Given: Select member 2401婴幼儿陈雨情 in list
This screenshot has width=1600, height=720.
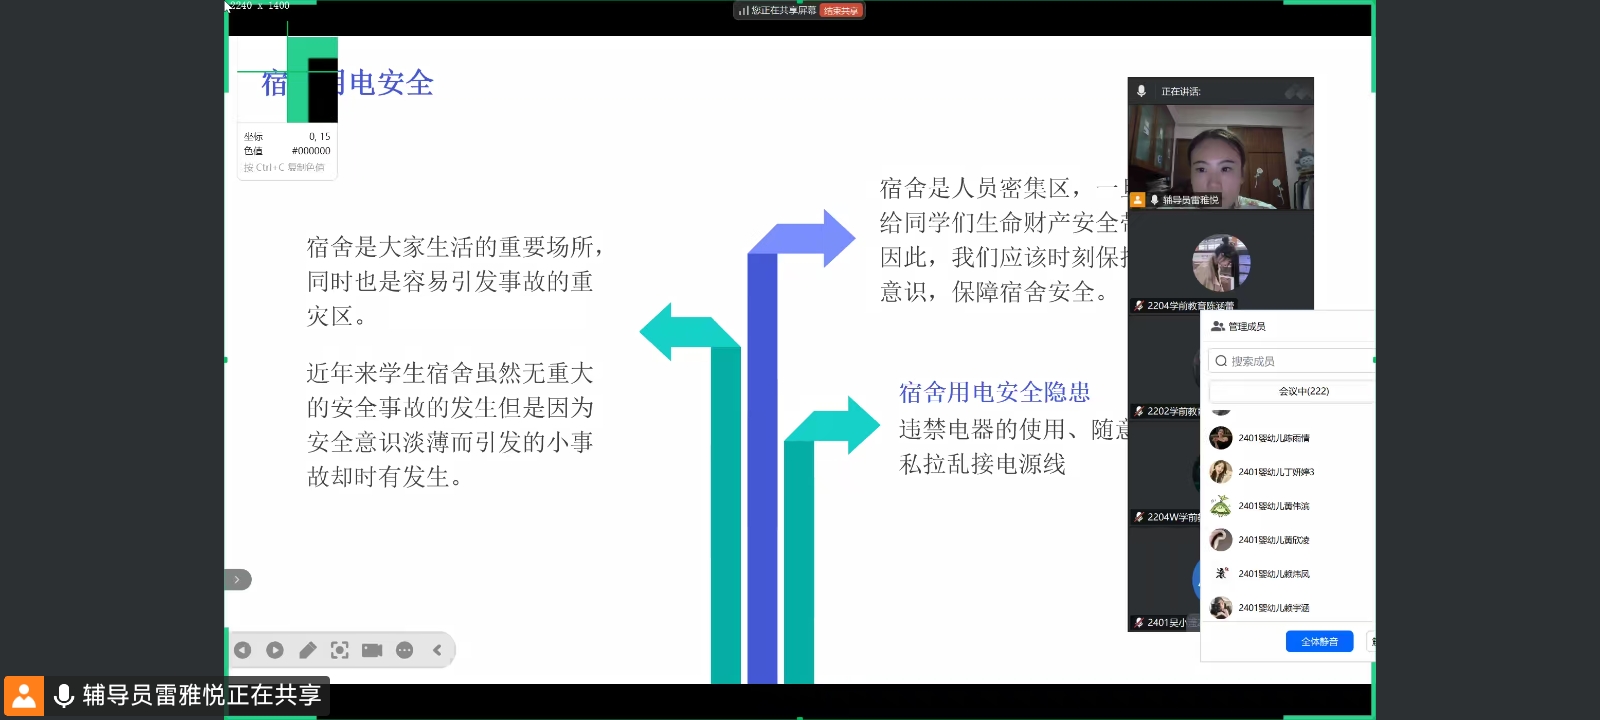Looking at the screenshot, I should pos(1273,438).
